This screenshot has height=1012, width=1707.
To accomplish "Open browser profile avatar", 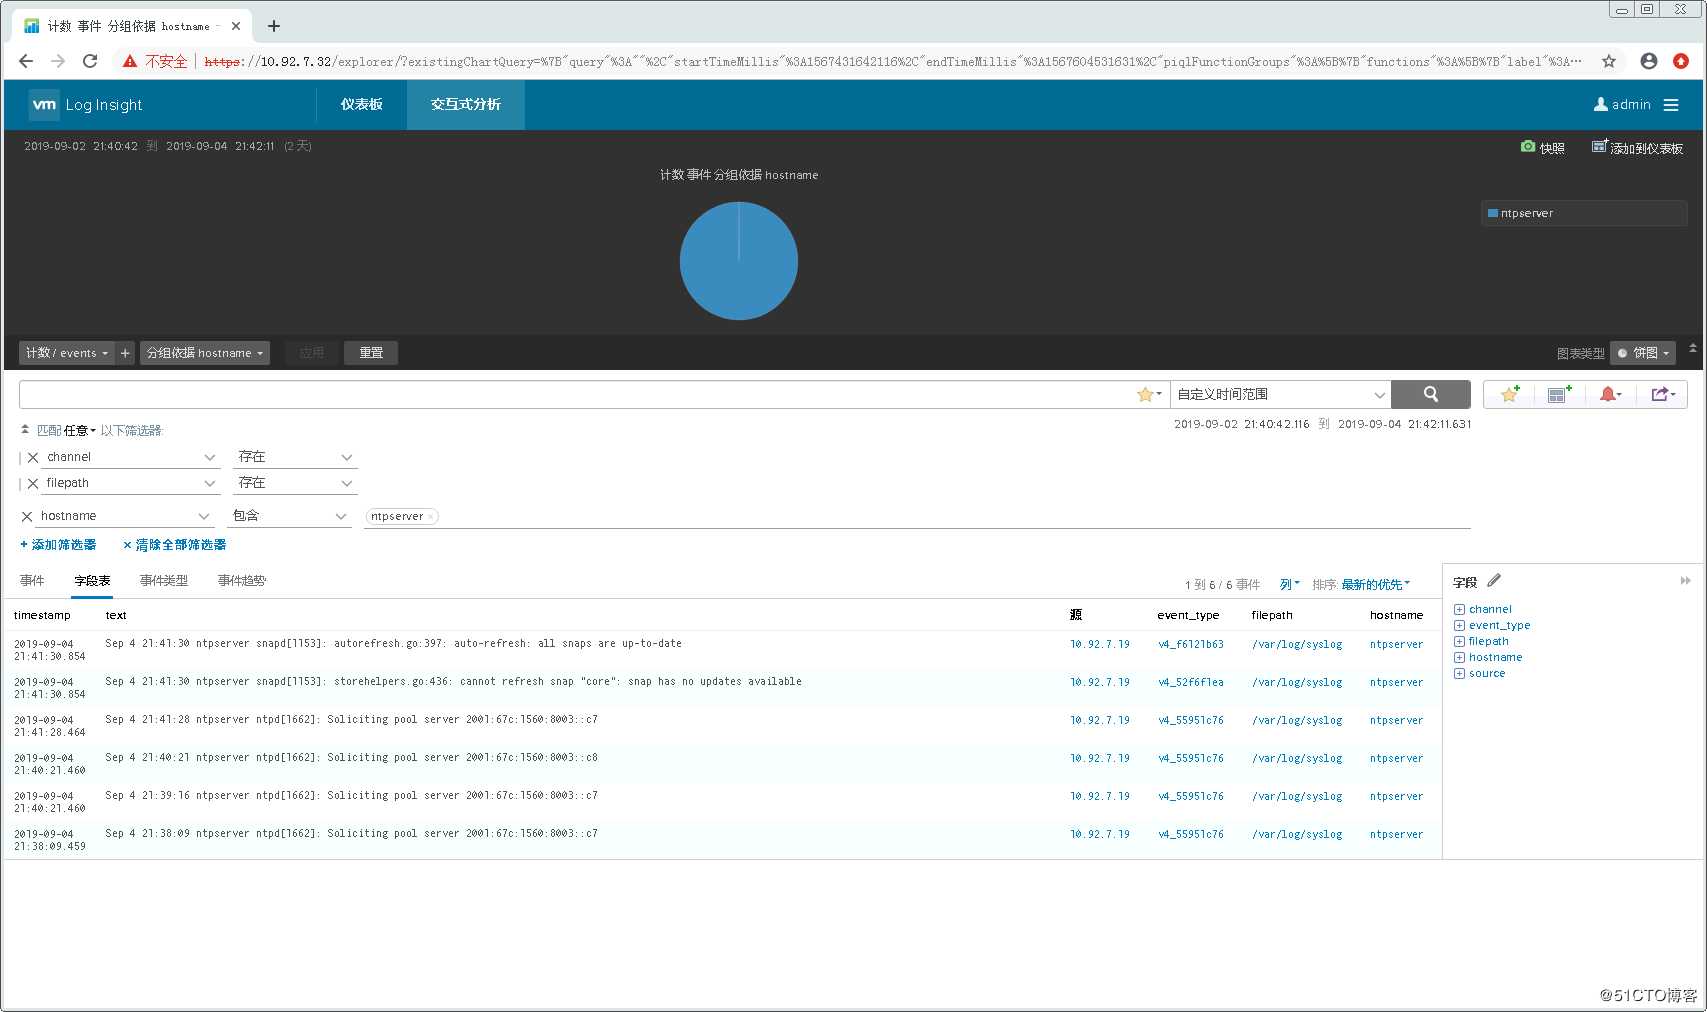I will coord(1649,61).
